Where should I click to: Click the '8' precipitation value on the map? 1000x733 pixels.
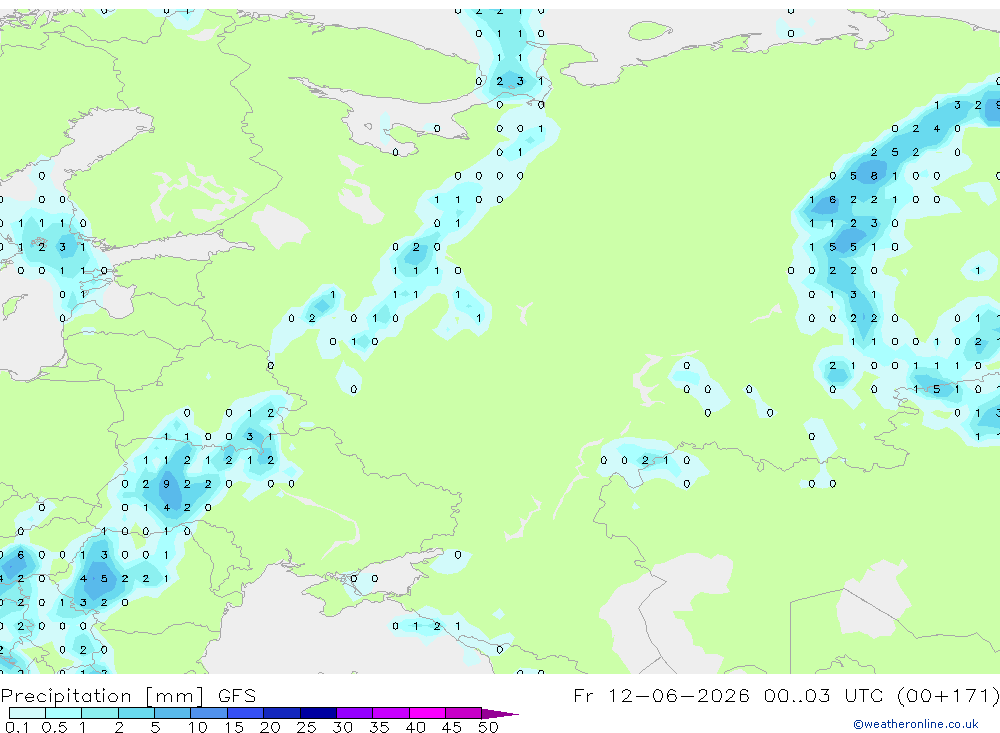[874, 176]
